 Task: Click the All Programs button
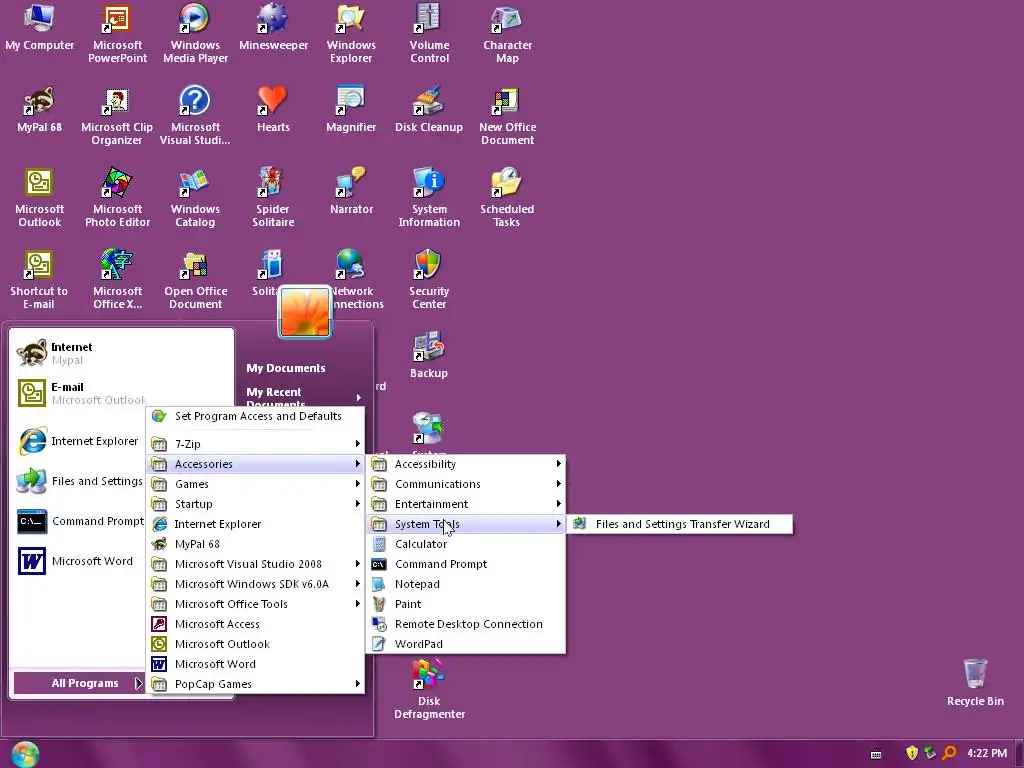[x=79, y=683]
